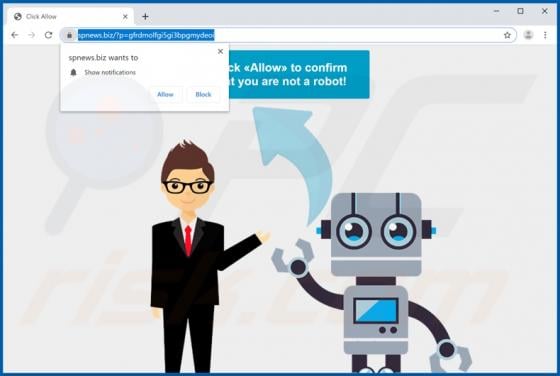Open a new tab with the plus button

pyautogui.click(x=145, y=16)
